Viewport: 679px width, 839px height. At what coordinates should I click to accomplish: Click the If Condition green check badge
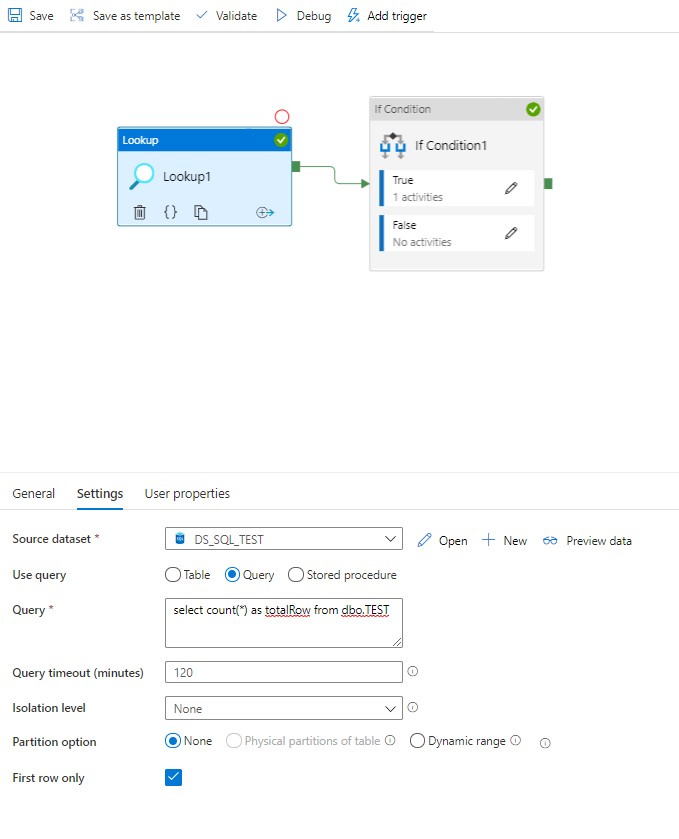tap(533, 109)
